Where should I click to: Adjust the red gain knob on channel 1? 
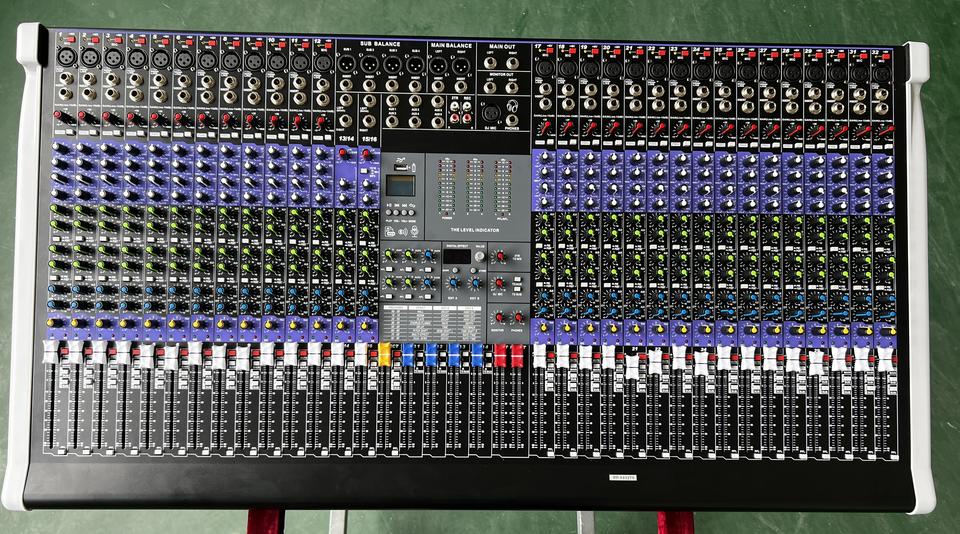coord(58,115)
